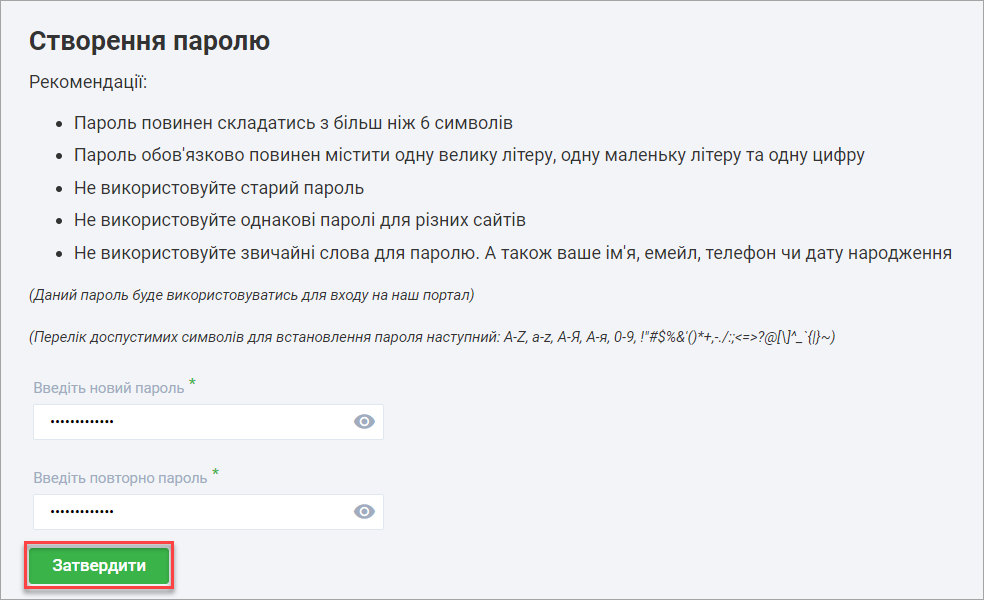Click the rule about identical passwords on sites

[299, 220]
